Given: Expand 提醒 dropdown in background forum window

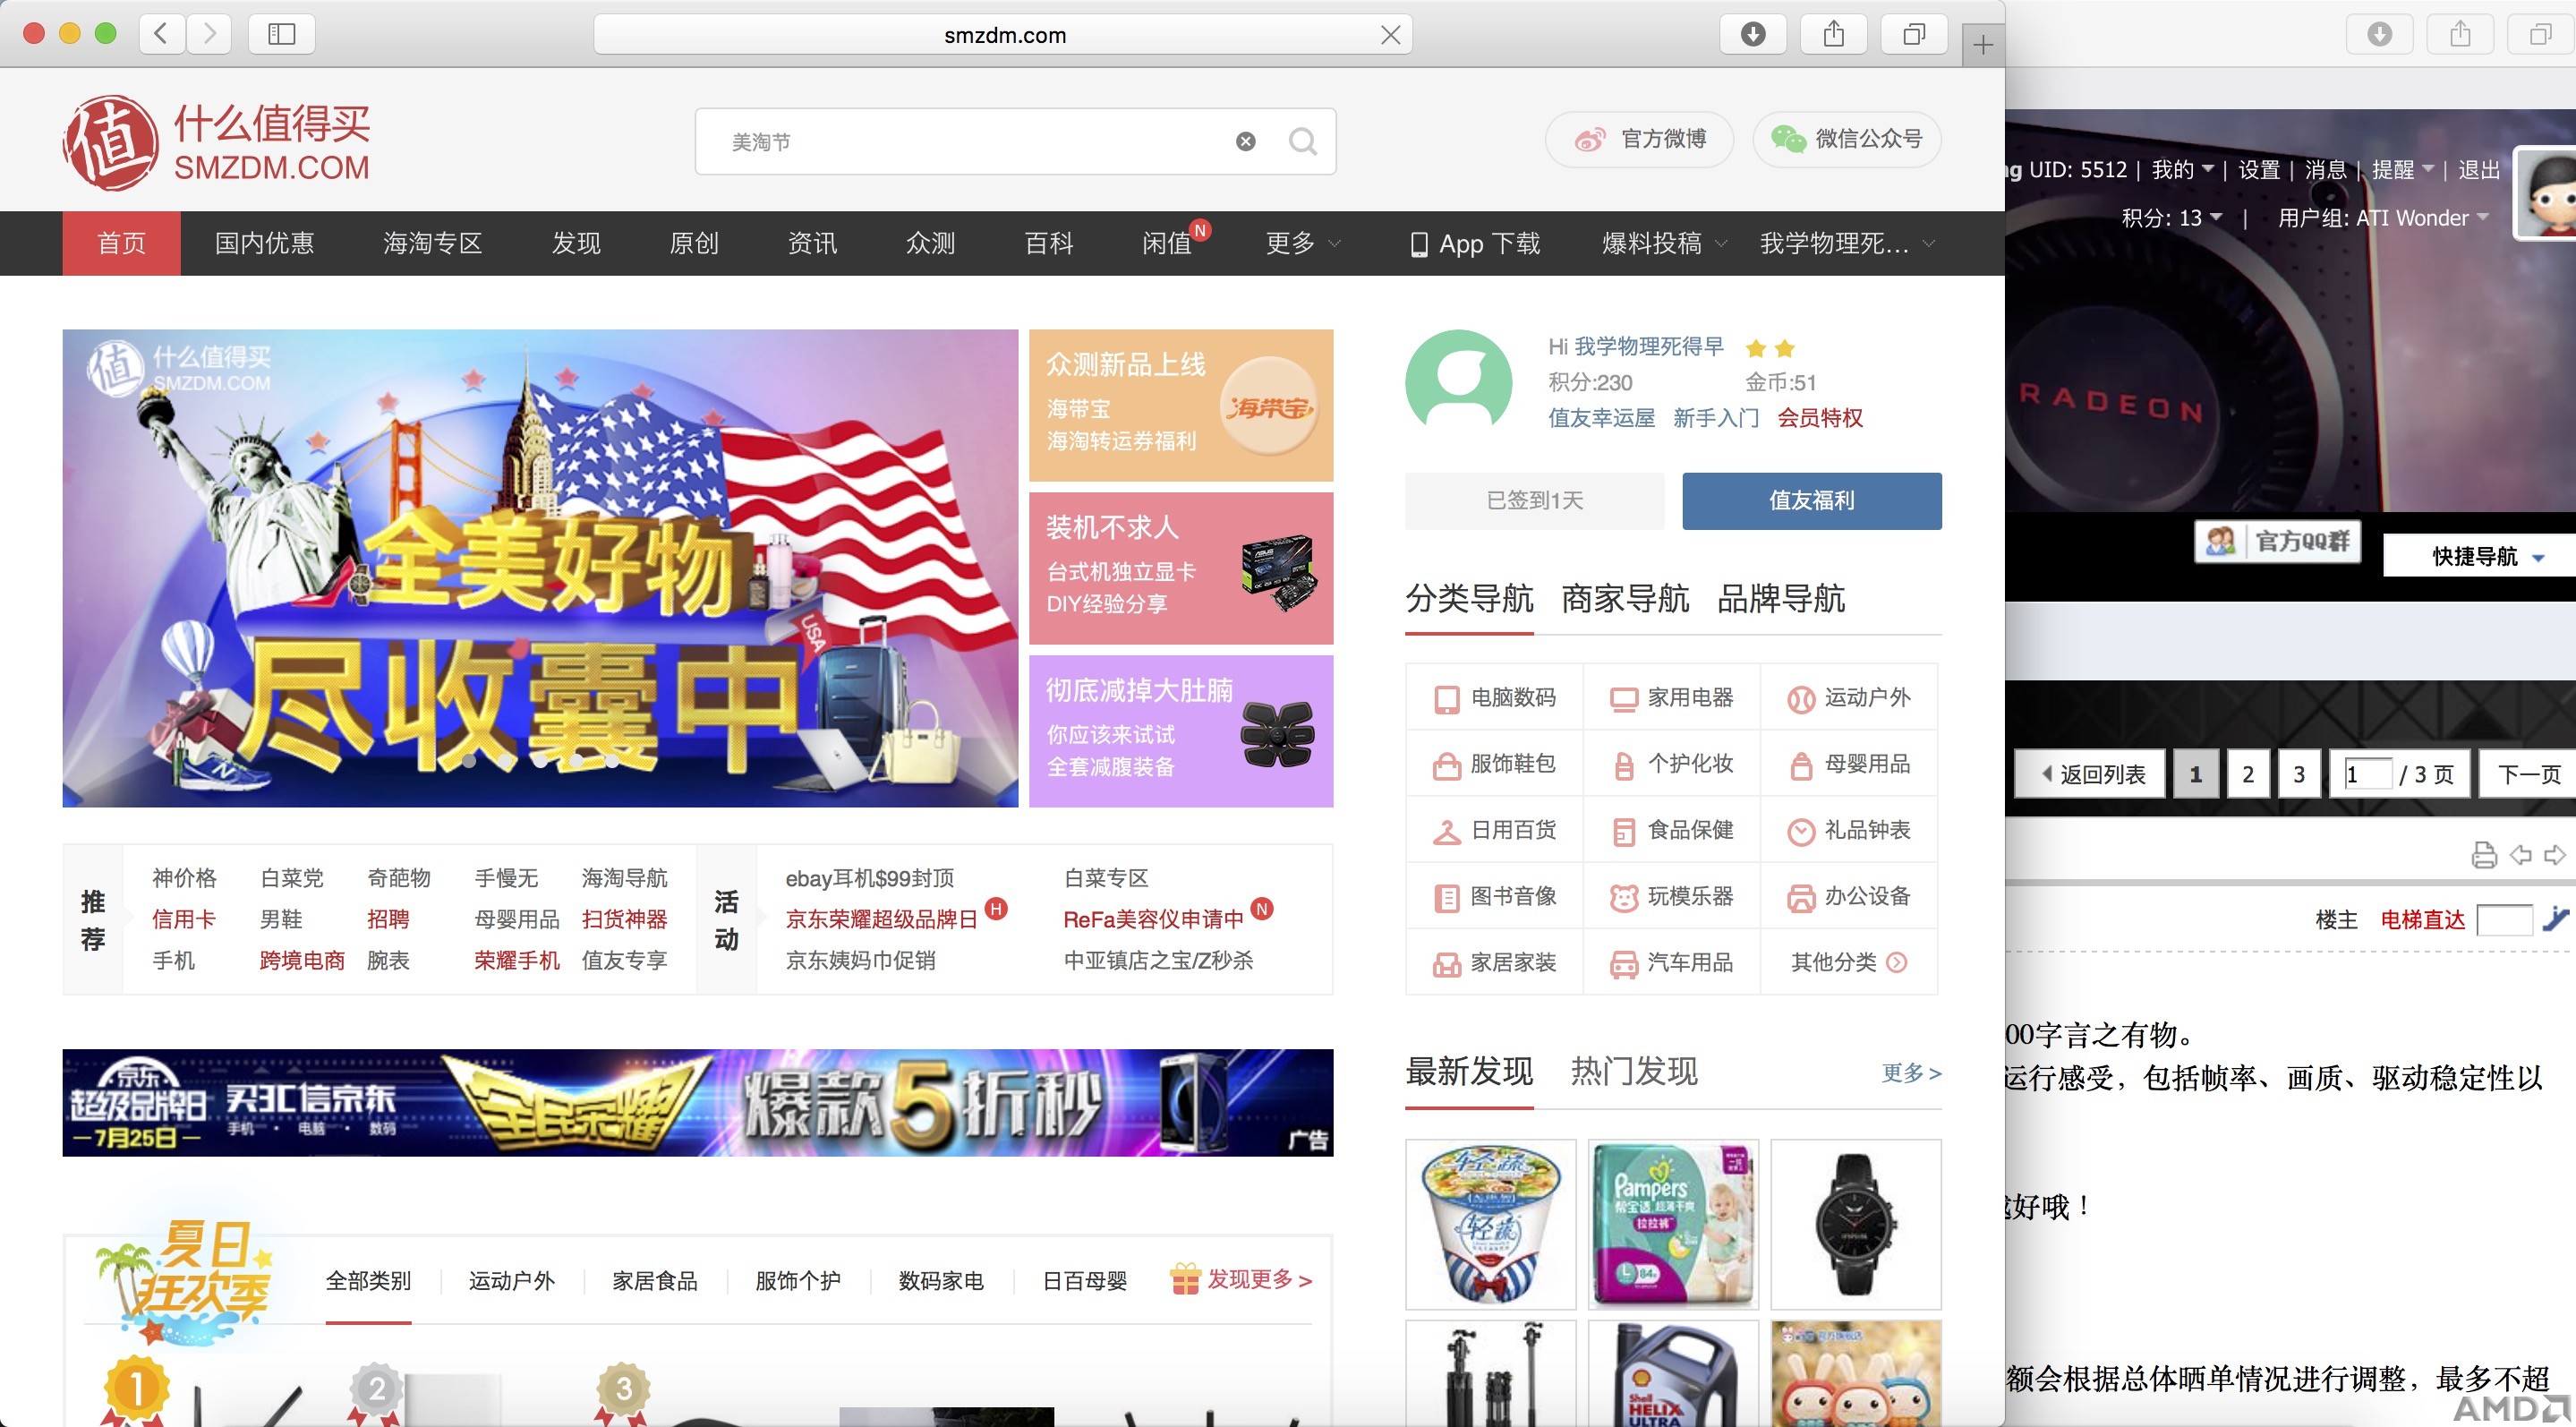Looking at the screenshot, I should pos(2402,170).
